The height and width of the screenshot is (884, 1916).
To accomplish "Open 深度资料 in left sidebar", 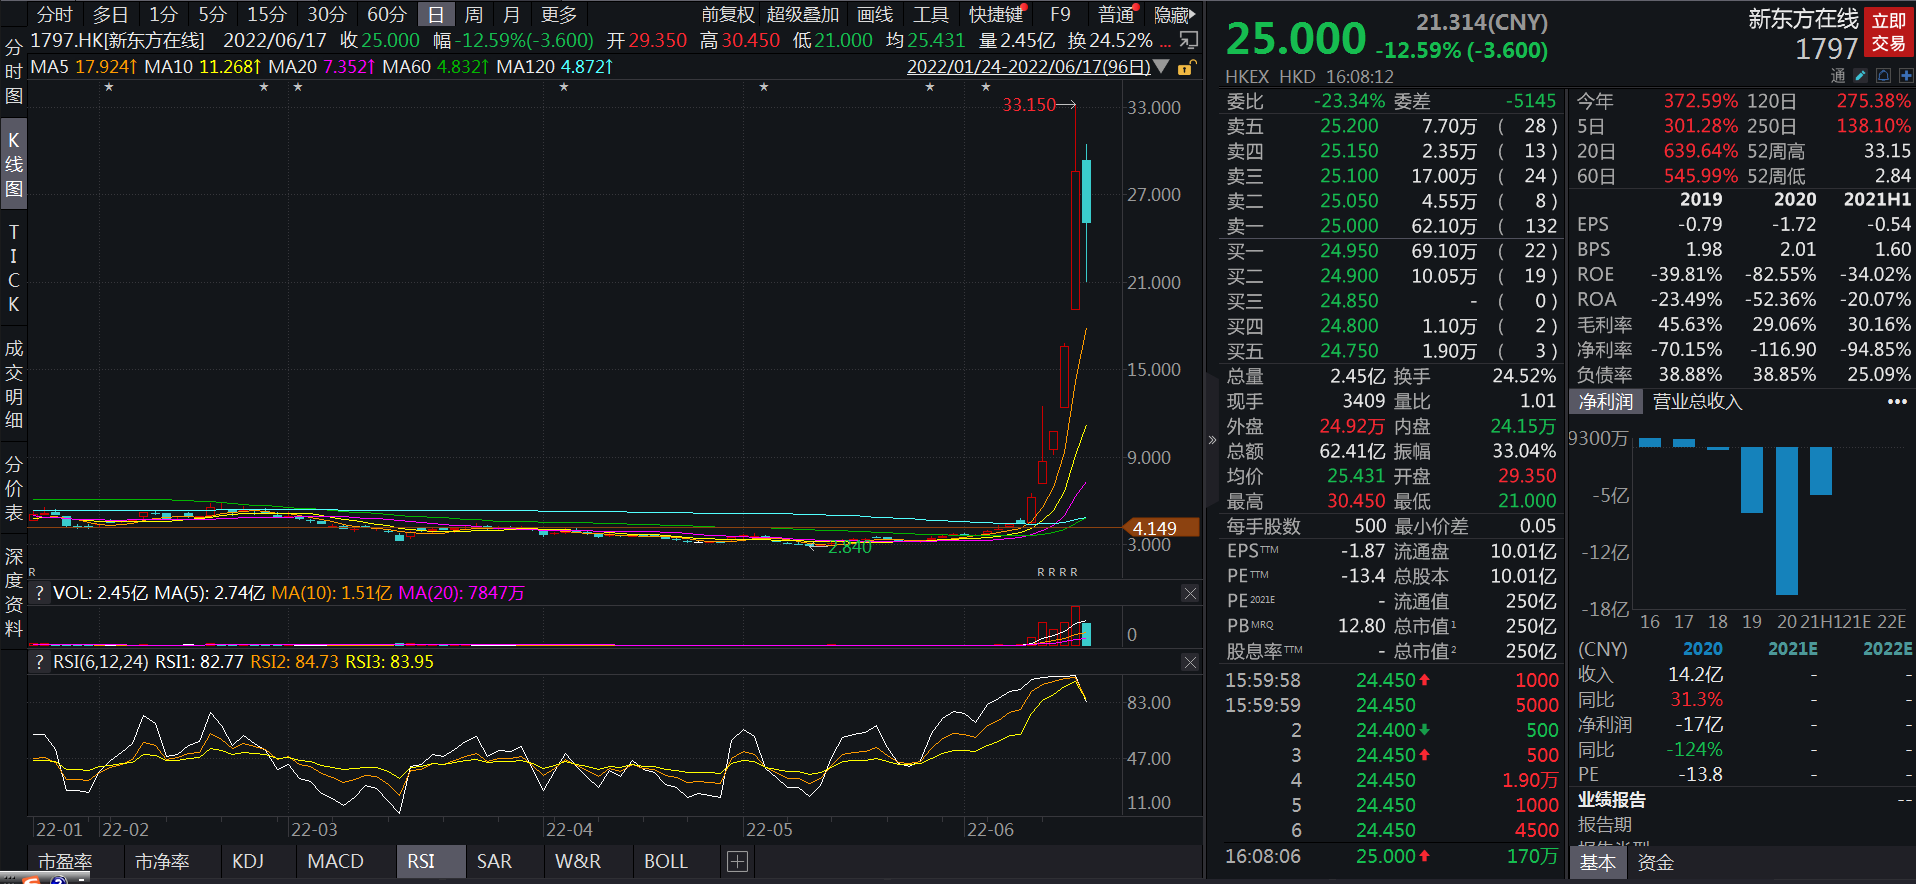I will coord(14,592).
